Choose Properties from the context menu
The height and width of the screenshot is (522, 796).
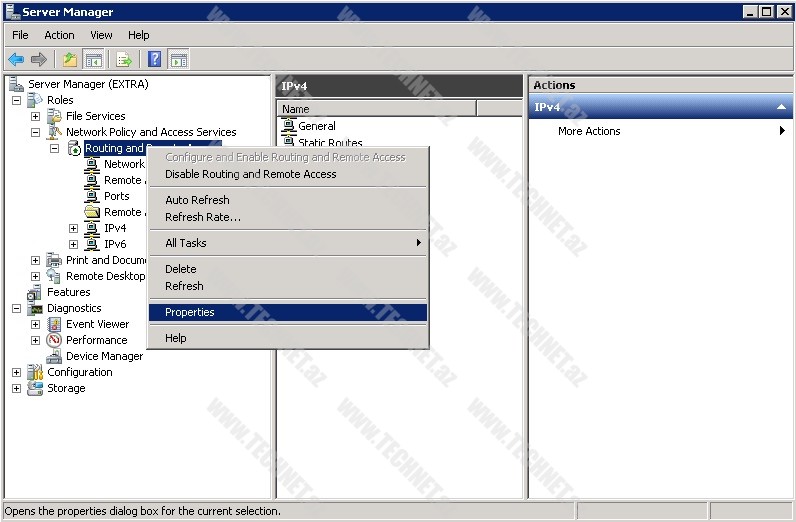click(x=189, y=312)
